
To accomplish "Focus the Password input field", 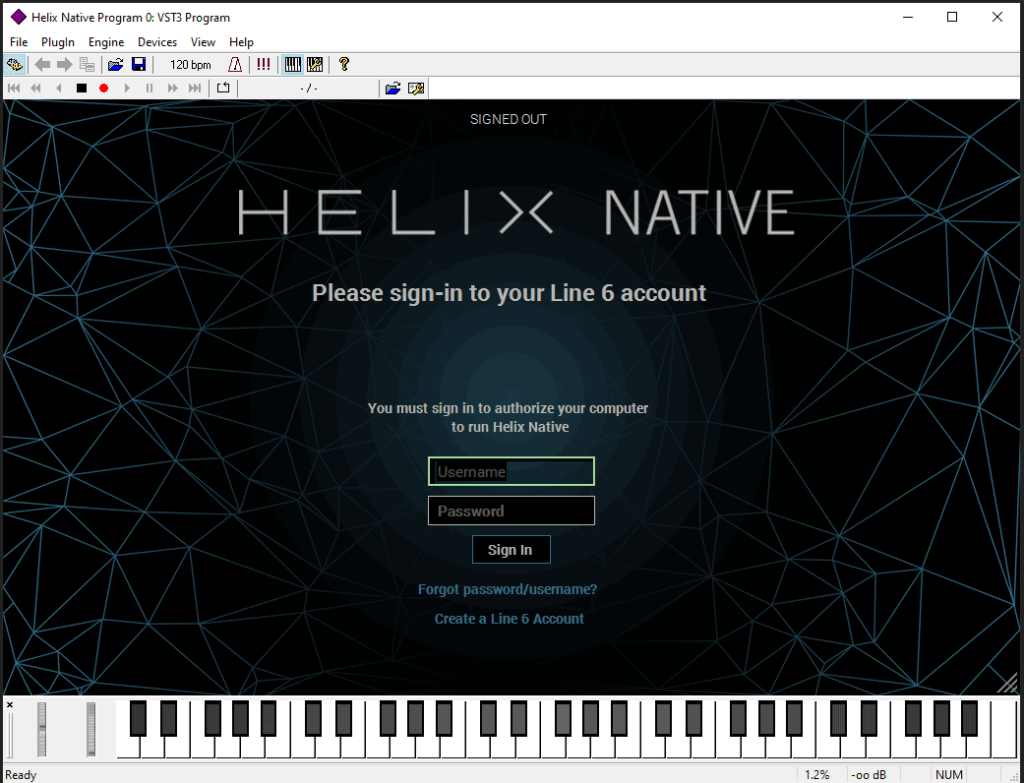I will (x=511, y=511).
